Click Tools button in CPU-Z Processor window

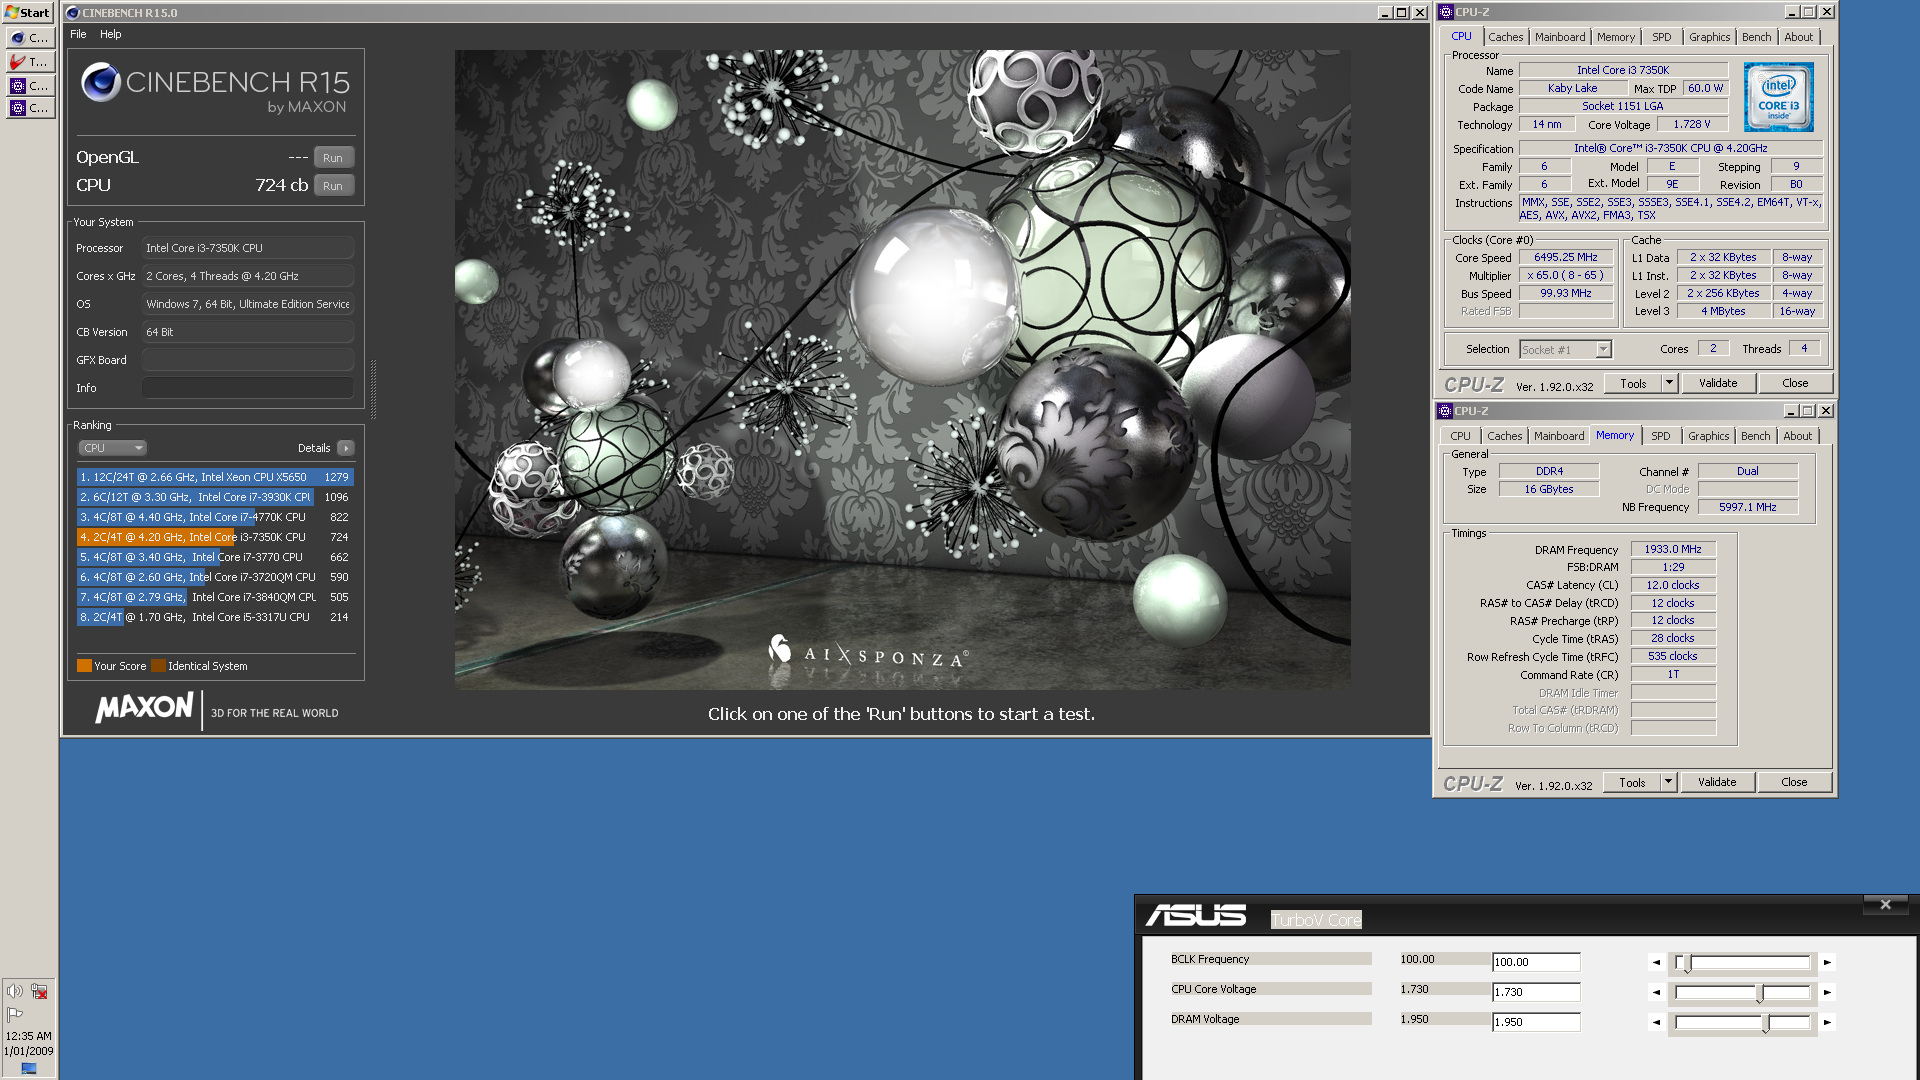click(1633, 383)
